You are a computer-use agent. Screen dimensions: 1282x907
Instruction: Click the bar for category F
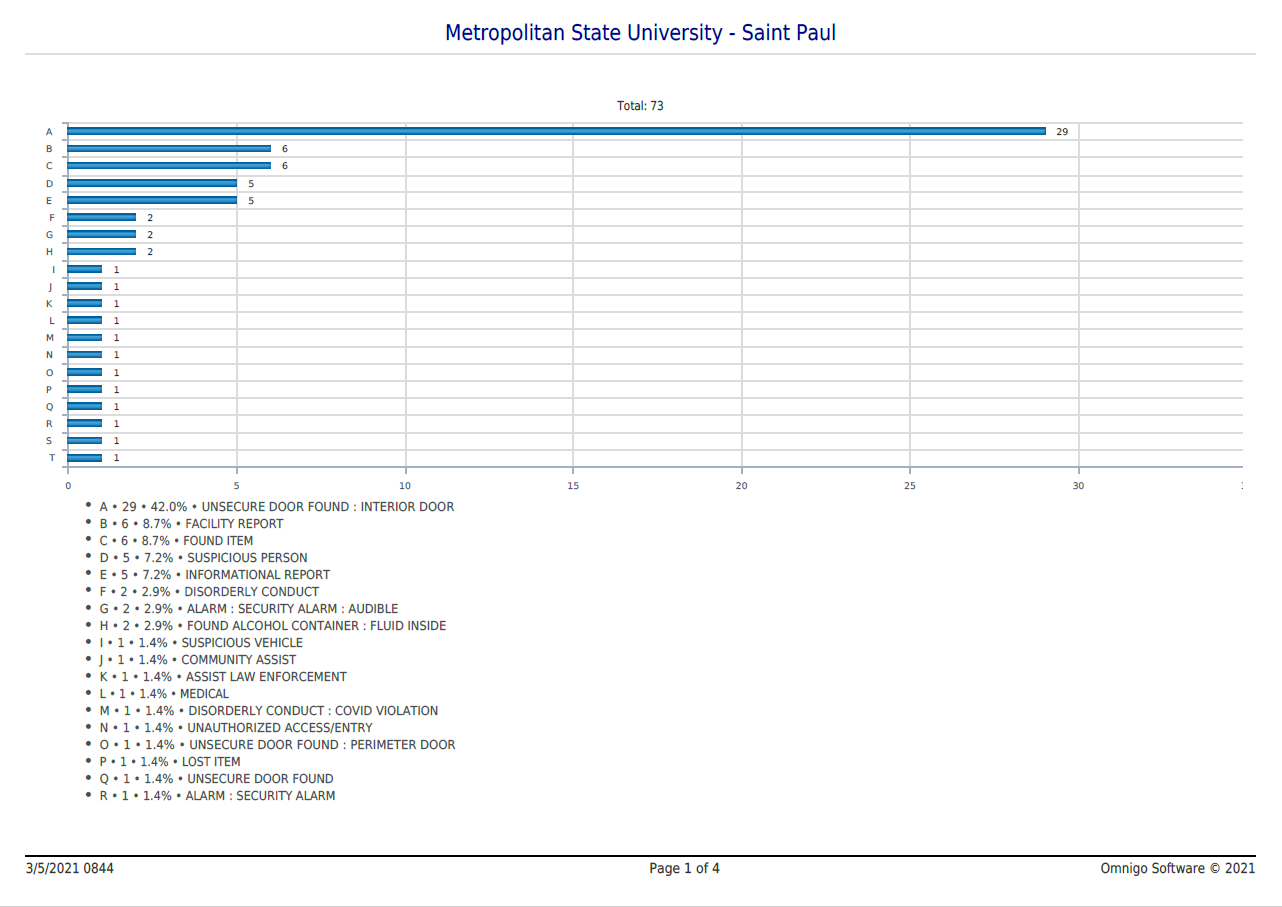pos(101,217)
